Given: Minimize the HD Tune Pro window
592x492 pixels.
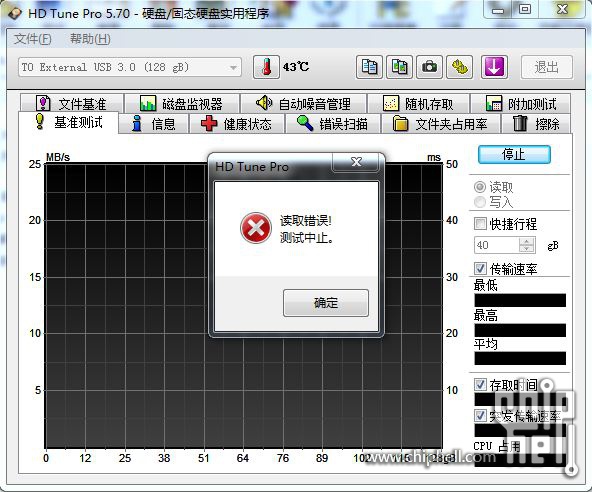Looking at the screenshot, I should click(x=498, y=9).
